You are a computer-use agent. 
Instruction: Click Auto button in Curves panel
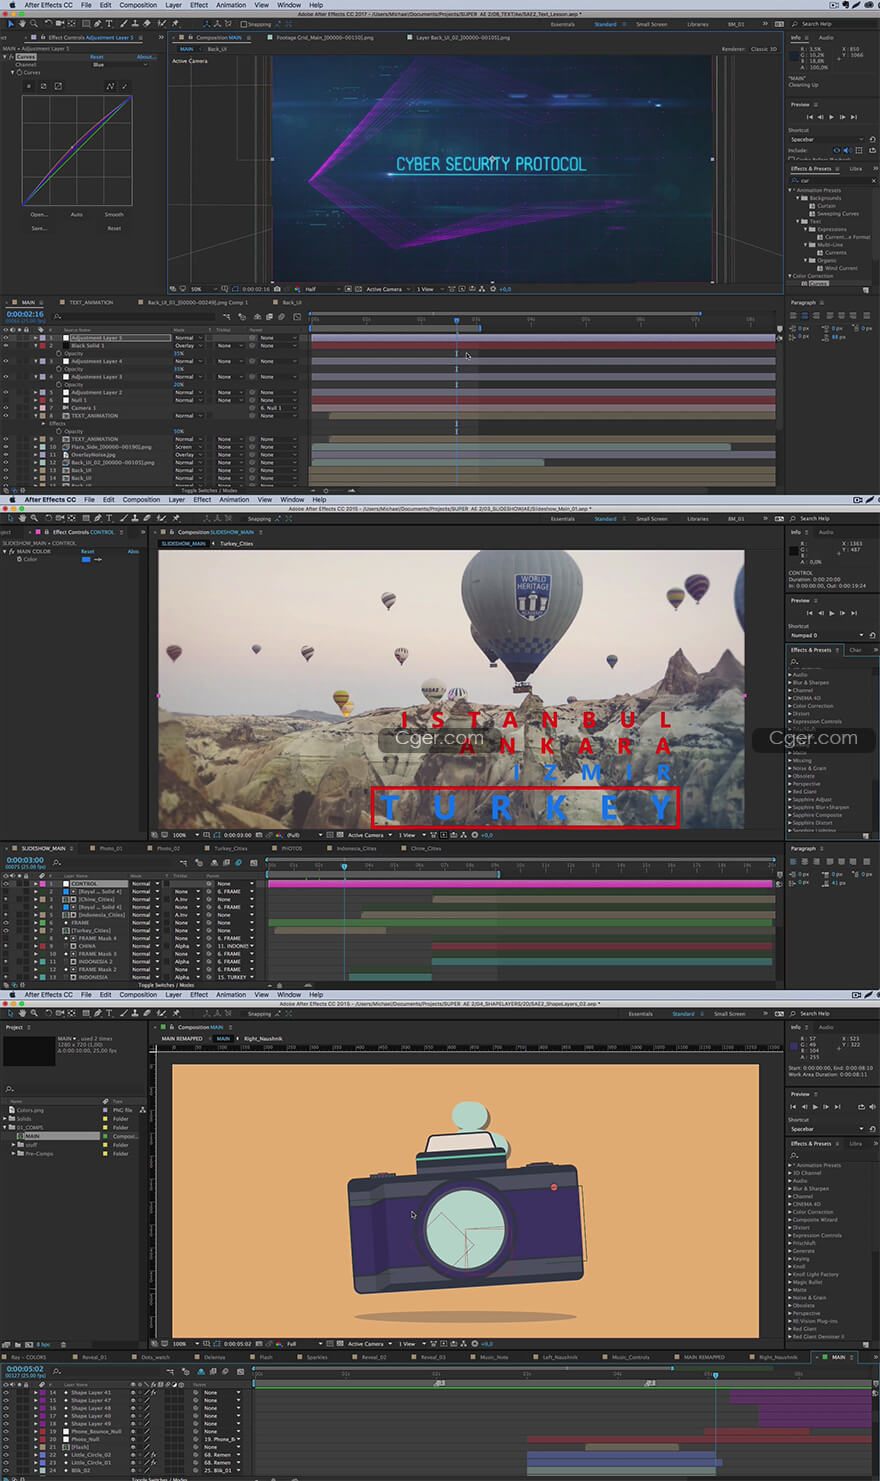[x=77, y=214]
